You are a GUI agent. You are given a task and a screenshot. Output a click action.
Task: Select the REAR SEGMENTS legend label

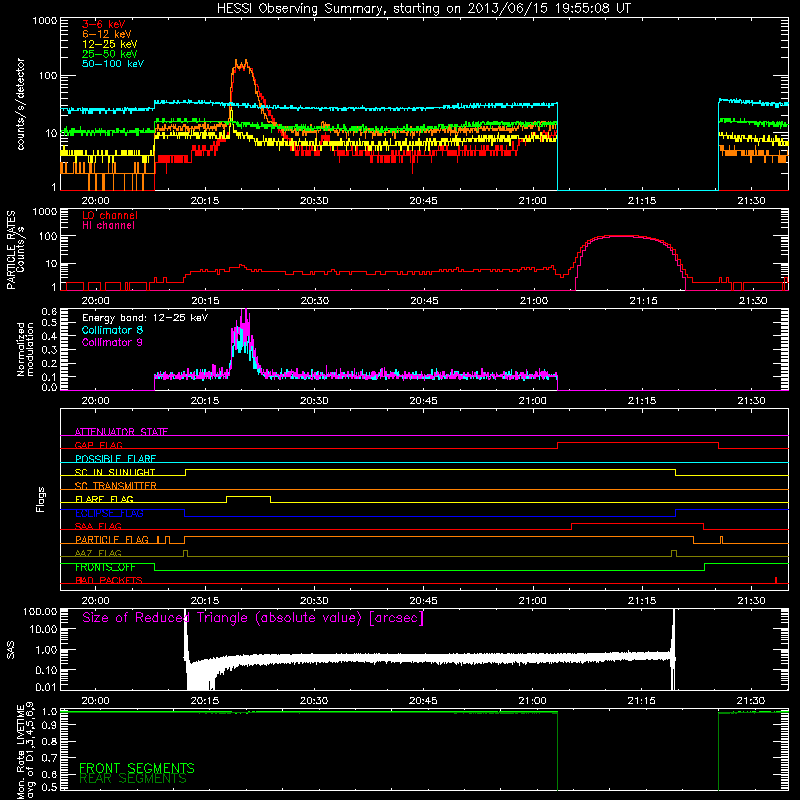tap(133, 778)
